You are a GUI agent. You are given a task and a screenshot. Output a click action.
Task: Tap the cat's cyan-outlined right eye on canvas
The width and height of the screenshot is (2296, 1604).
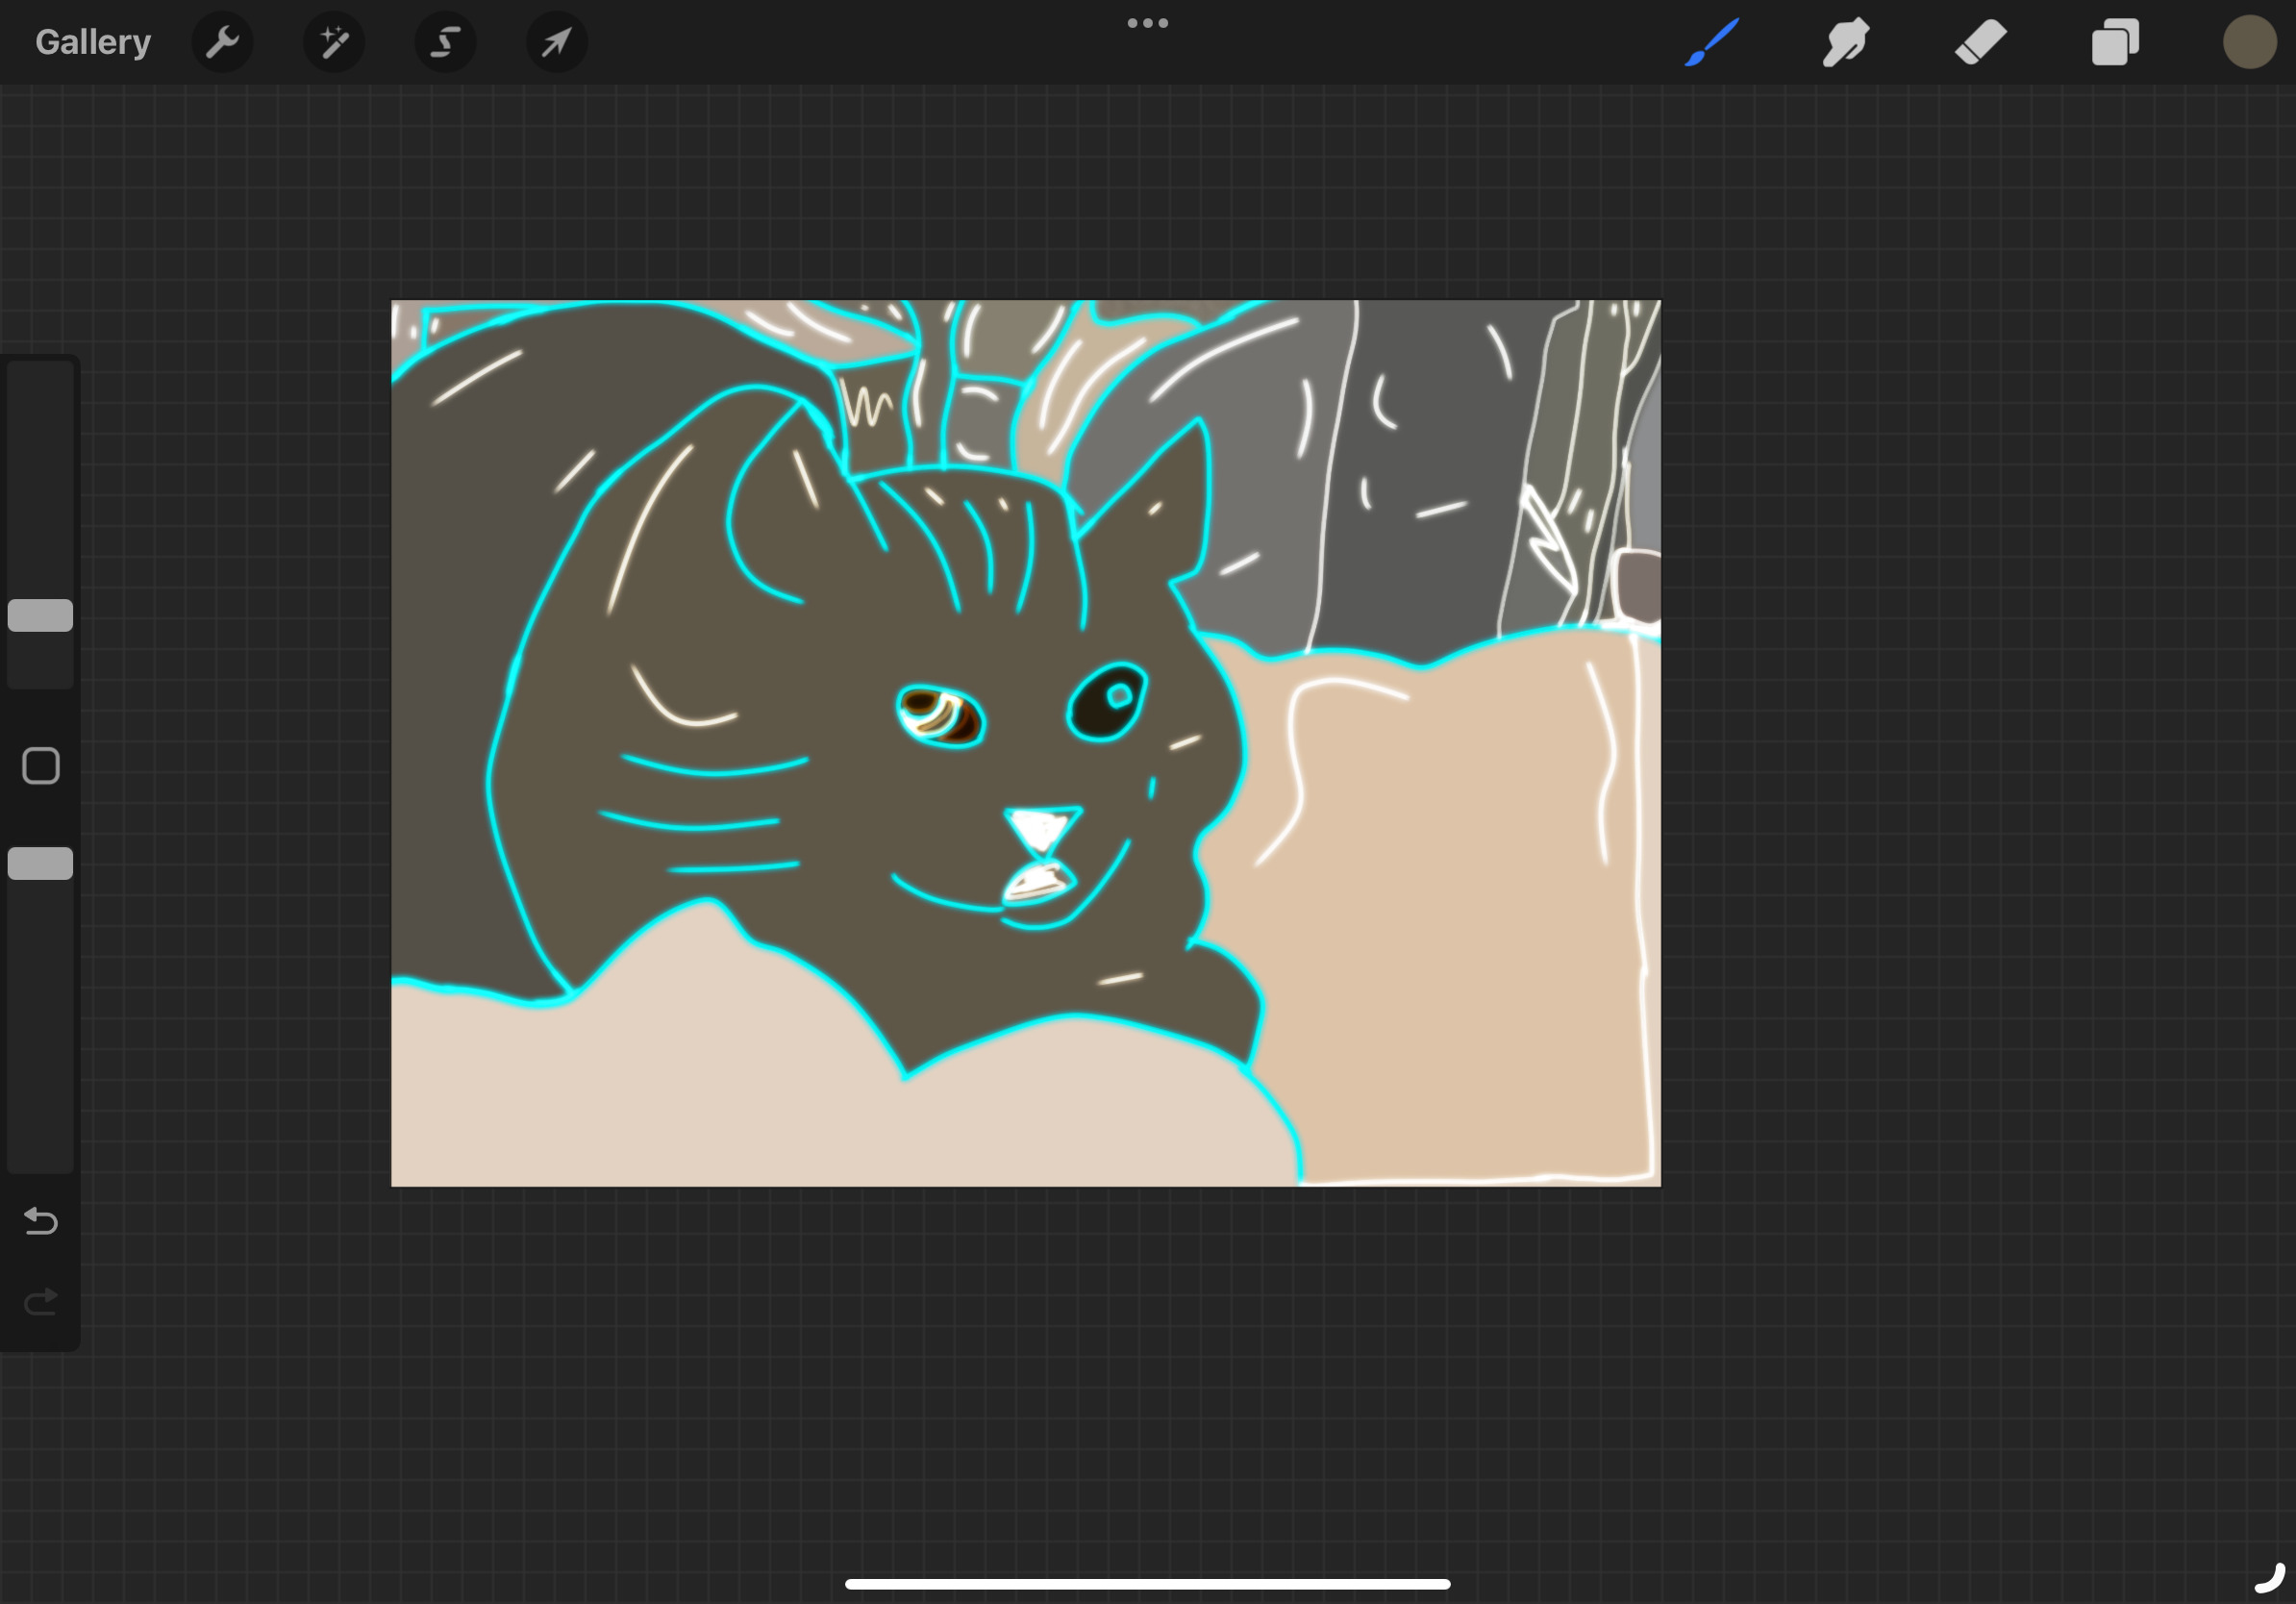pyautogui.click(x=1106, y=702)
